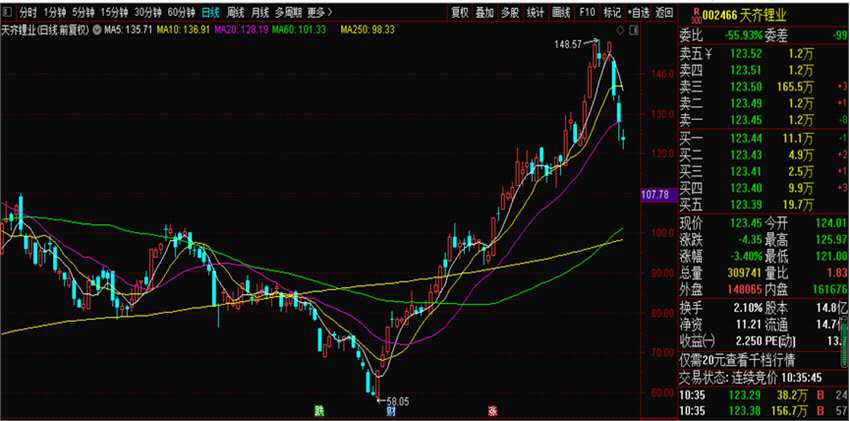Click the 总量 value 309741

click(744, 273)
